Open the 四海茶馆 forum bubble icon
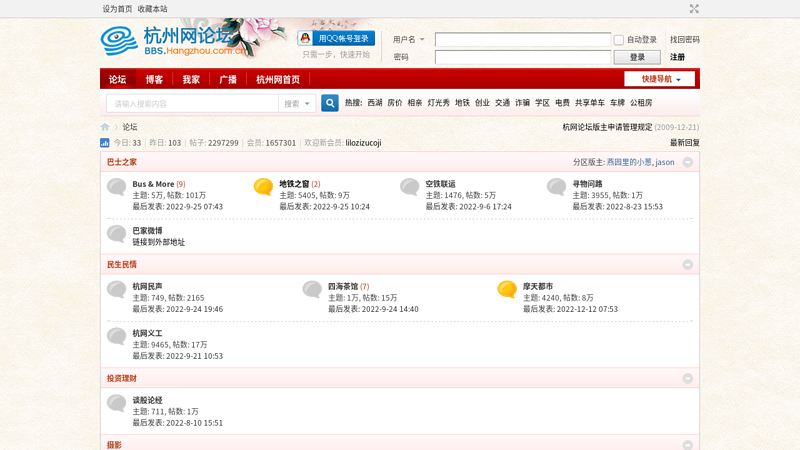800x450 pixels. click(312, 290)
